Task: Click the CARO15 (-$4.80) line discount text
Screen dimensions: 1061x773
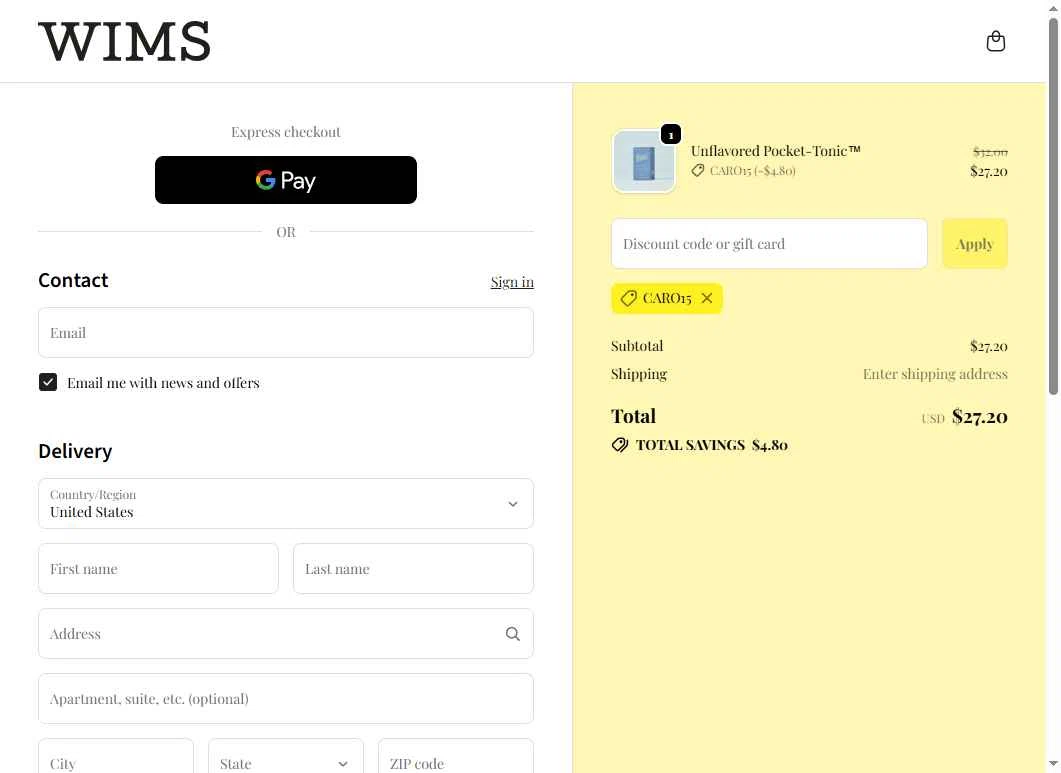Action: (752, 171)
